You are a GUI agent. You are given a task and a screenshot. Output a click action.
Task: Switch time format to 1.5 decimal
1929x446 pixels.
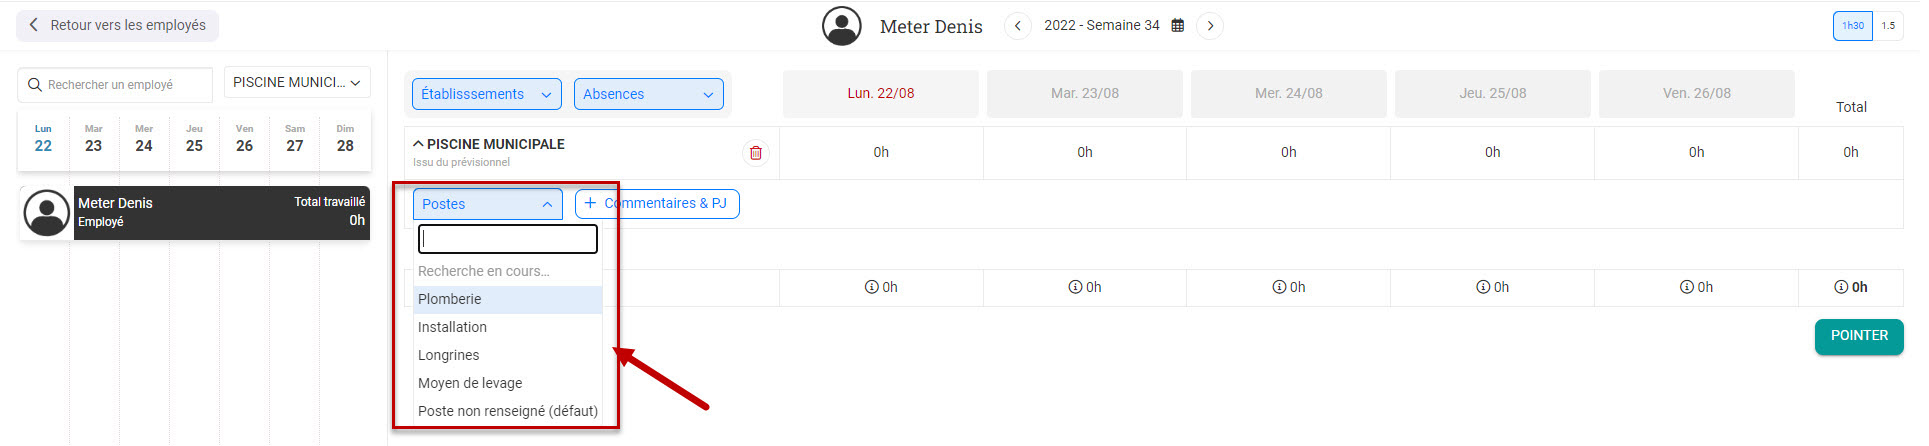point(1888,26)
